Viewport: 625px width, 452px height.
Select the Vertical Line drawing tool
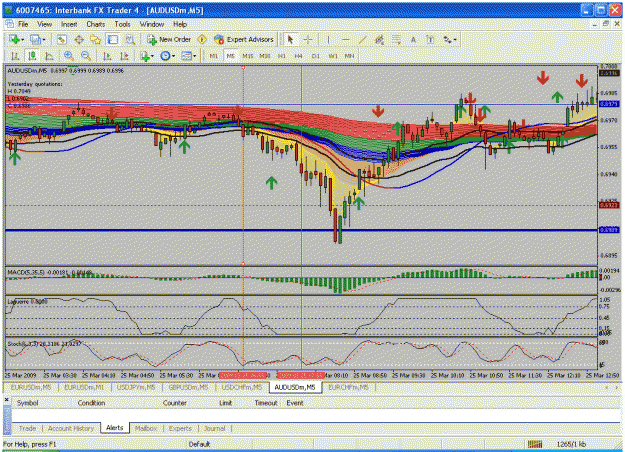[x=328, y=39]
